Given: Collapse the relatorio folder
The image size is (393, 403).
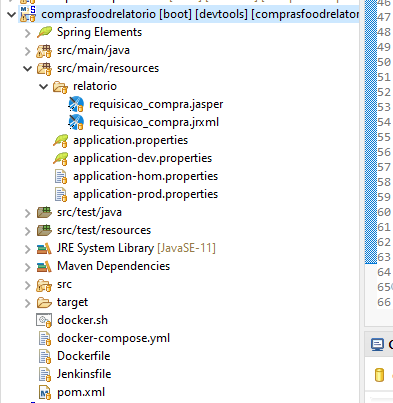Looking at the screenshot, I should [x=44, y=87].
